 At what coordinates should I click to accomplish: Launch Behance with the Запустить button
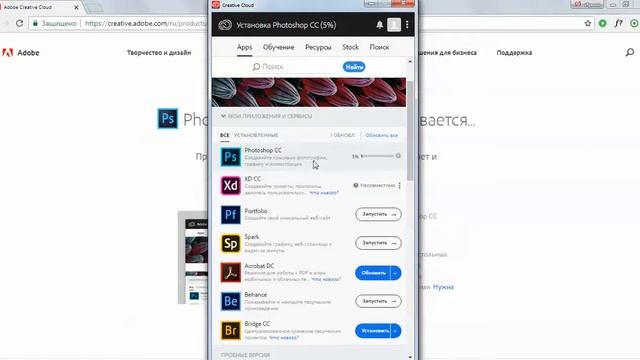378,301
